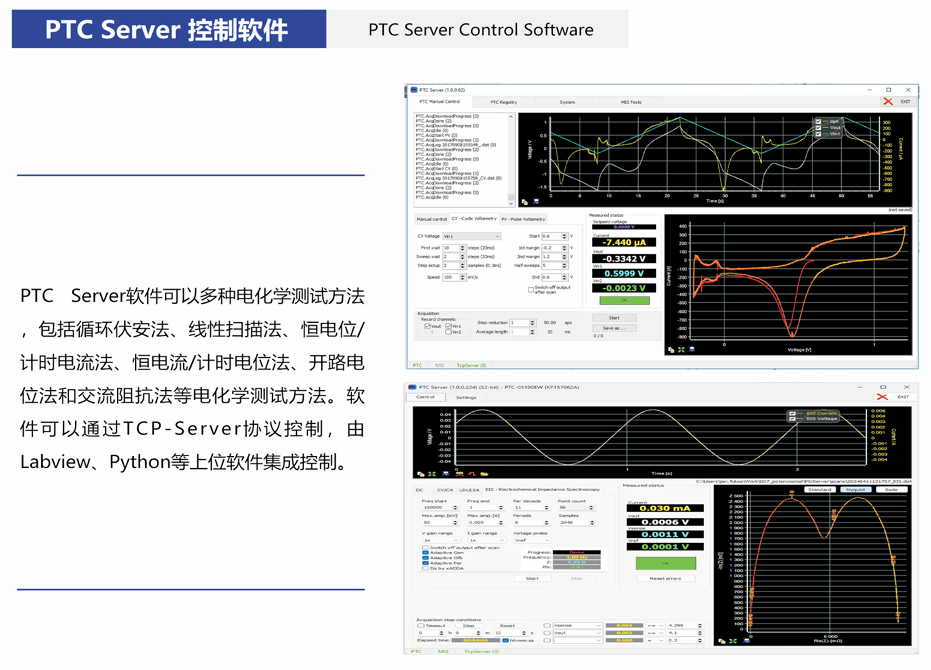
Task: Click the save disk icon under the voltammetry plot
Action: coord(692,350)
